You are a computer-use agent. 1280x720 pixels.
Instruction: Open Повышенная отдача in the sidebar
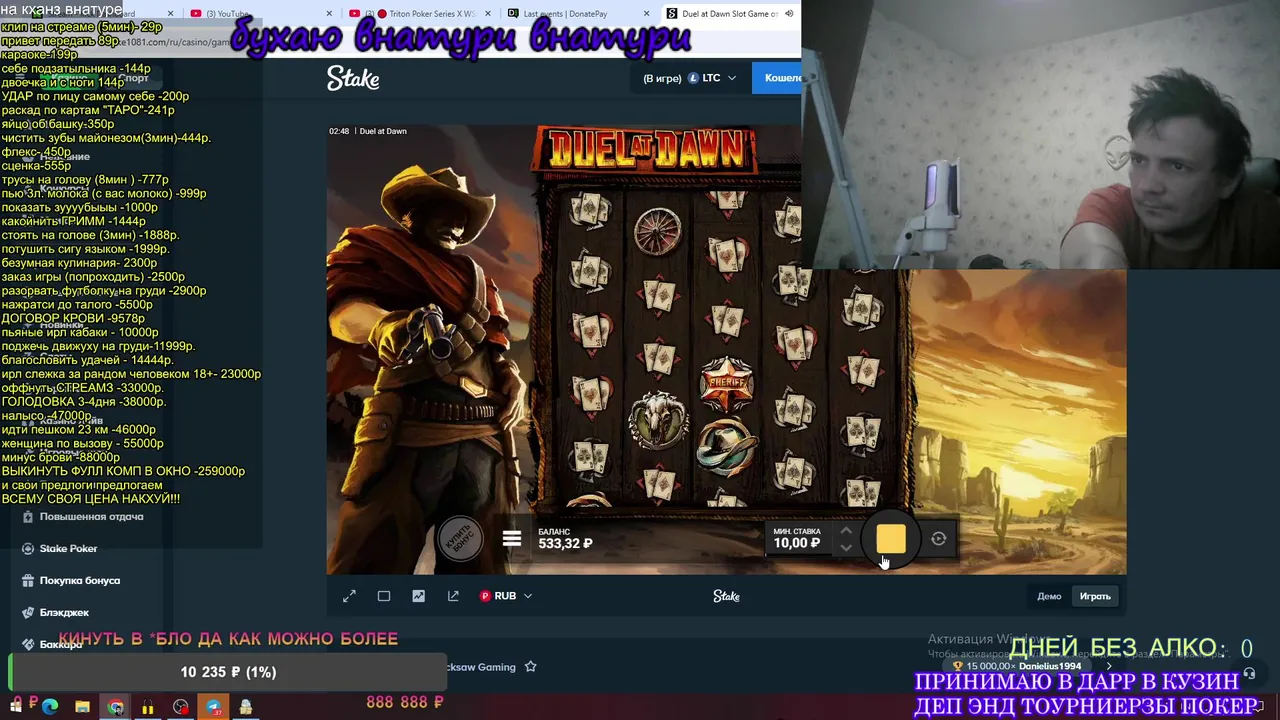[91, 517]
